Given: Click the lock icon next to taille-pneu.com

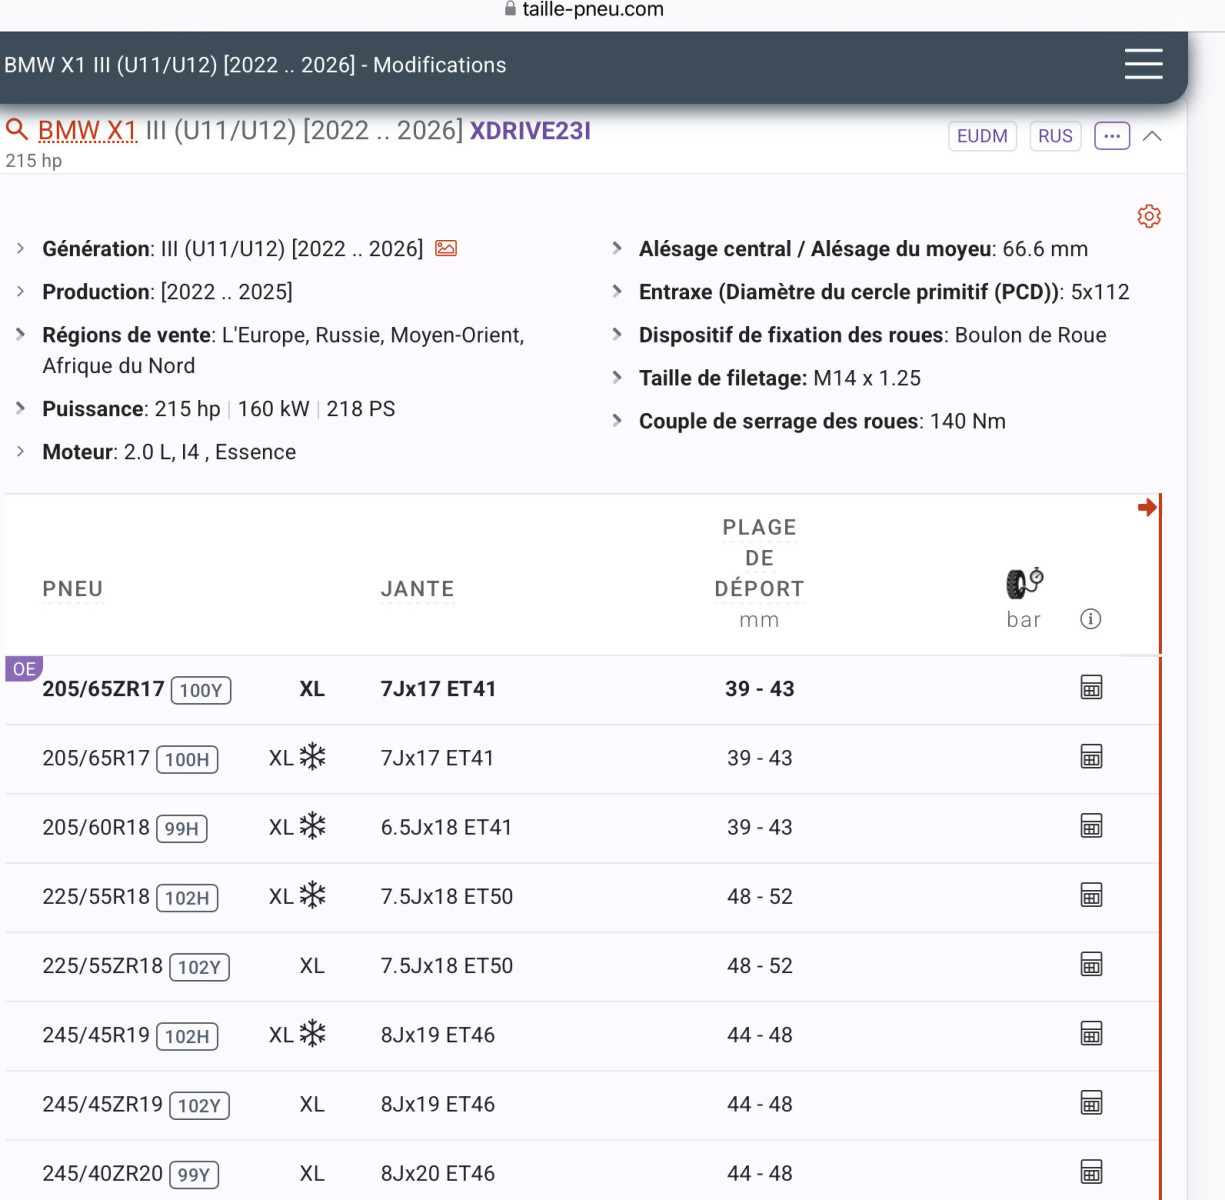Looking at the screenshot, I should [510, 9].
